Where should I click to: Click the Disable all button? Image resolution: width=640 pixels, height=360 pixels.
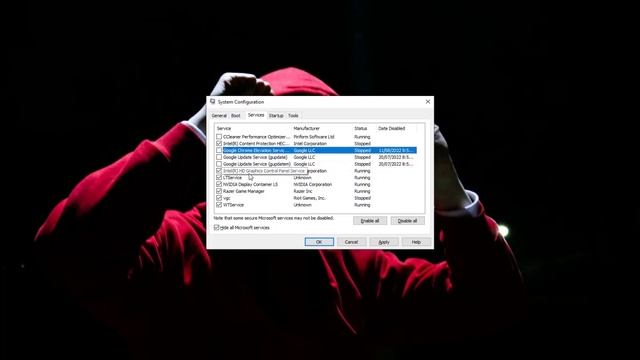pyautogui.click(x=407, y=221)
